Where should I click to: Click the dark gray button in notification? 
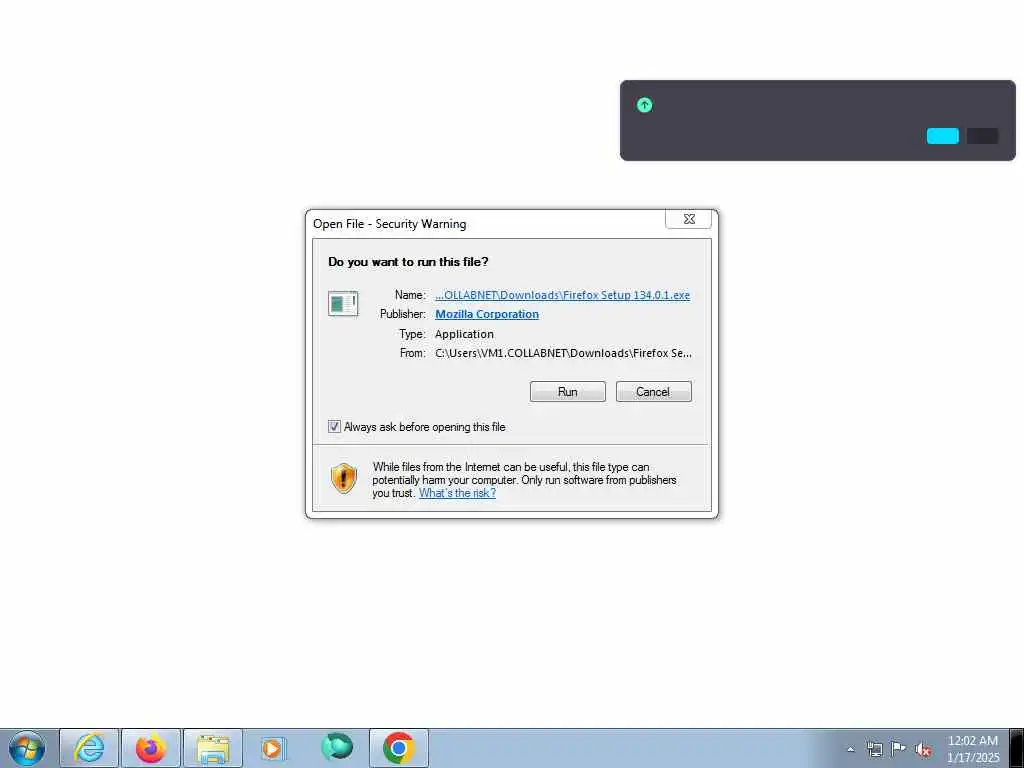982,136
